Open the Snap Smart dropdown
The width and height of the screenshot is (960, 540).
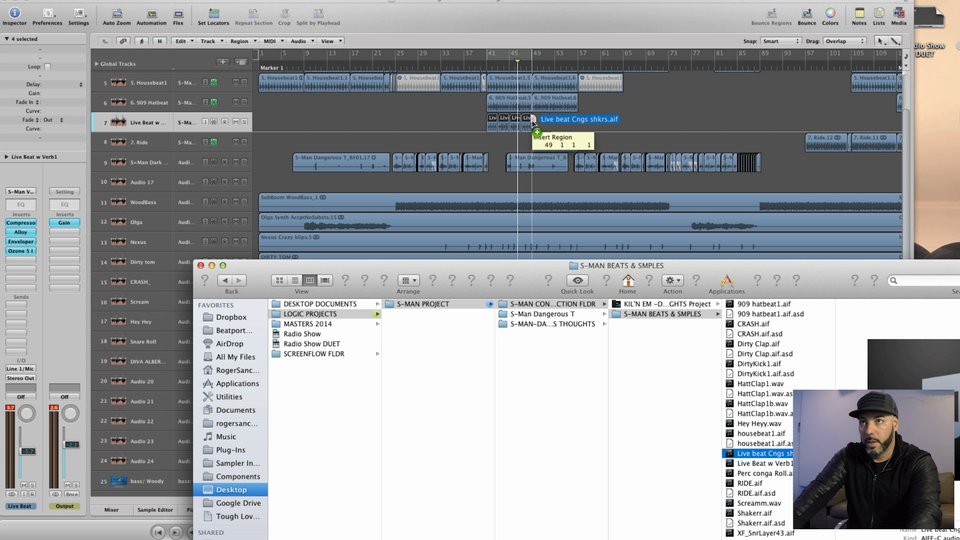[x=781, y=41]
